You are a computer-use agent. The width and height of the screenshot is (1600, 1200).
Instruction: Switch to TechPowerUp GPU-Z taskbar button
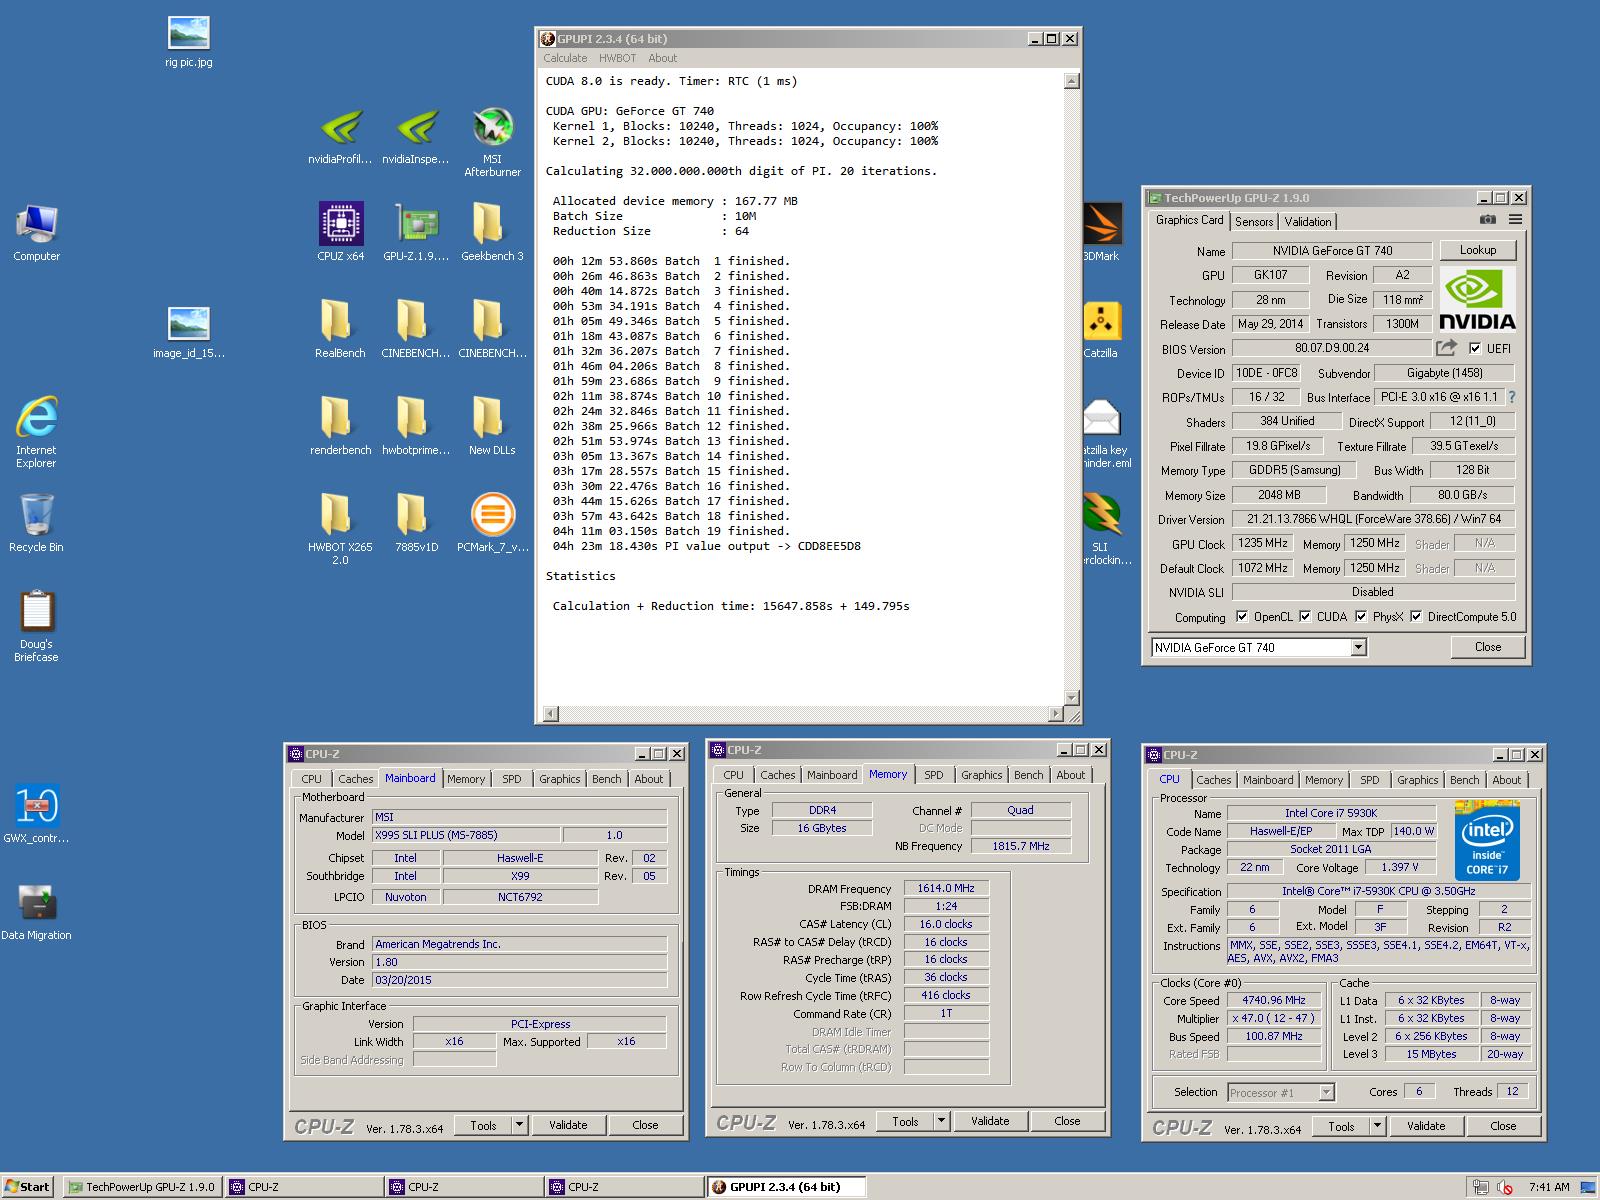point(141,1187)
